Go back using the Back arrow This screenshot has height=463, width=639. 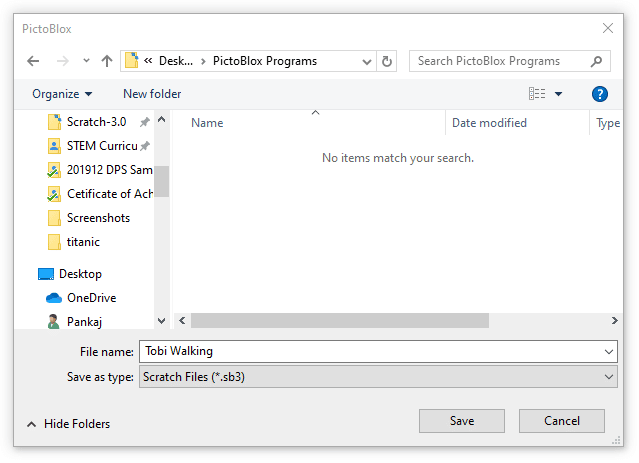(x=33, y=61)
